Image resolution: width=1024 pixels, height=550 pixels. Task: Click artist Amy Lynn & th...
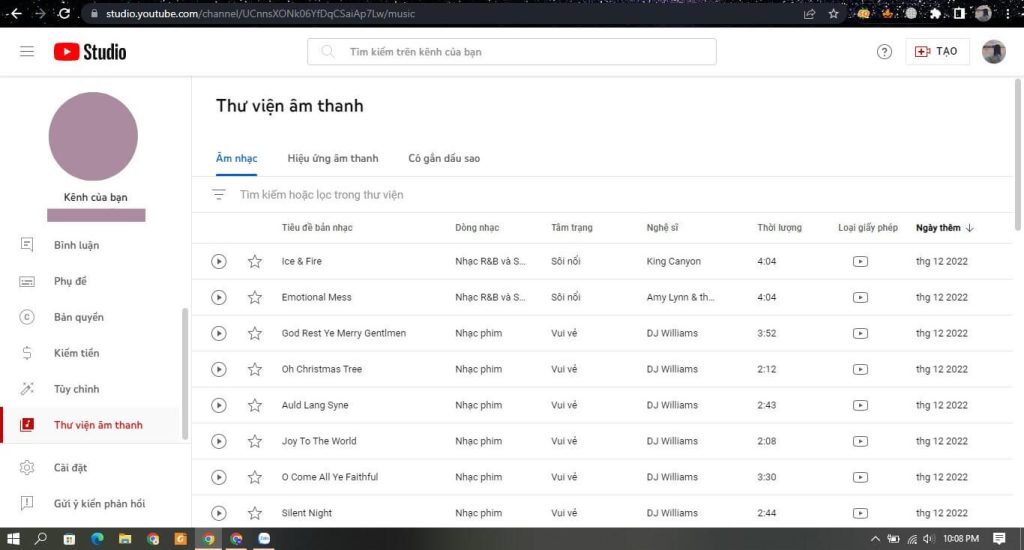point(680,297)
